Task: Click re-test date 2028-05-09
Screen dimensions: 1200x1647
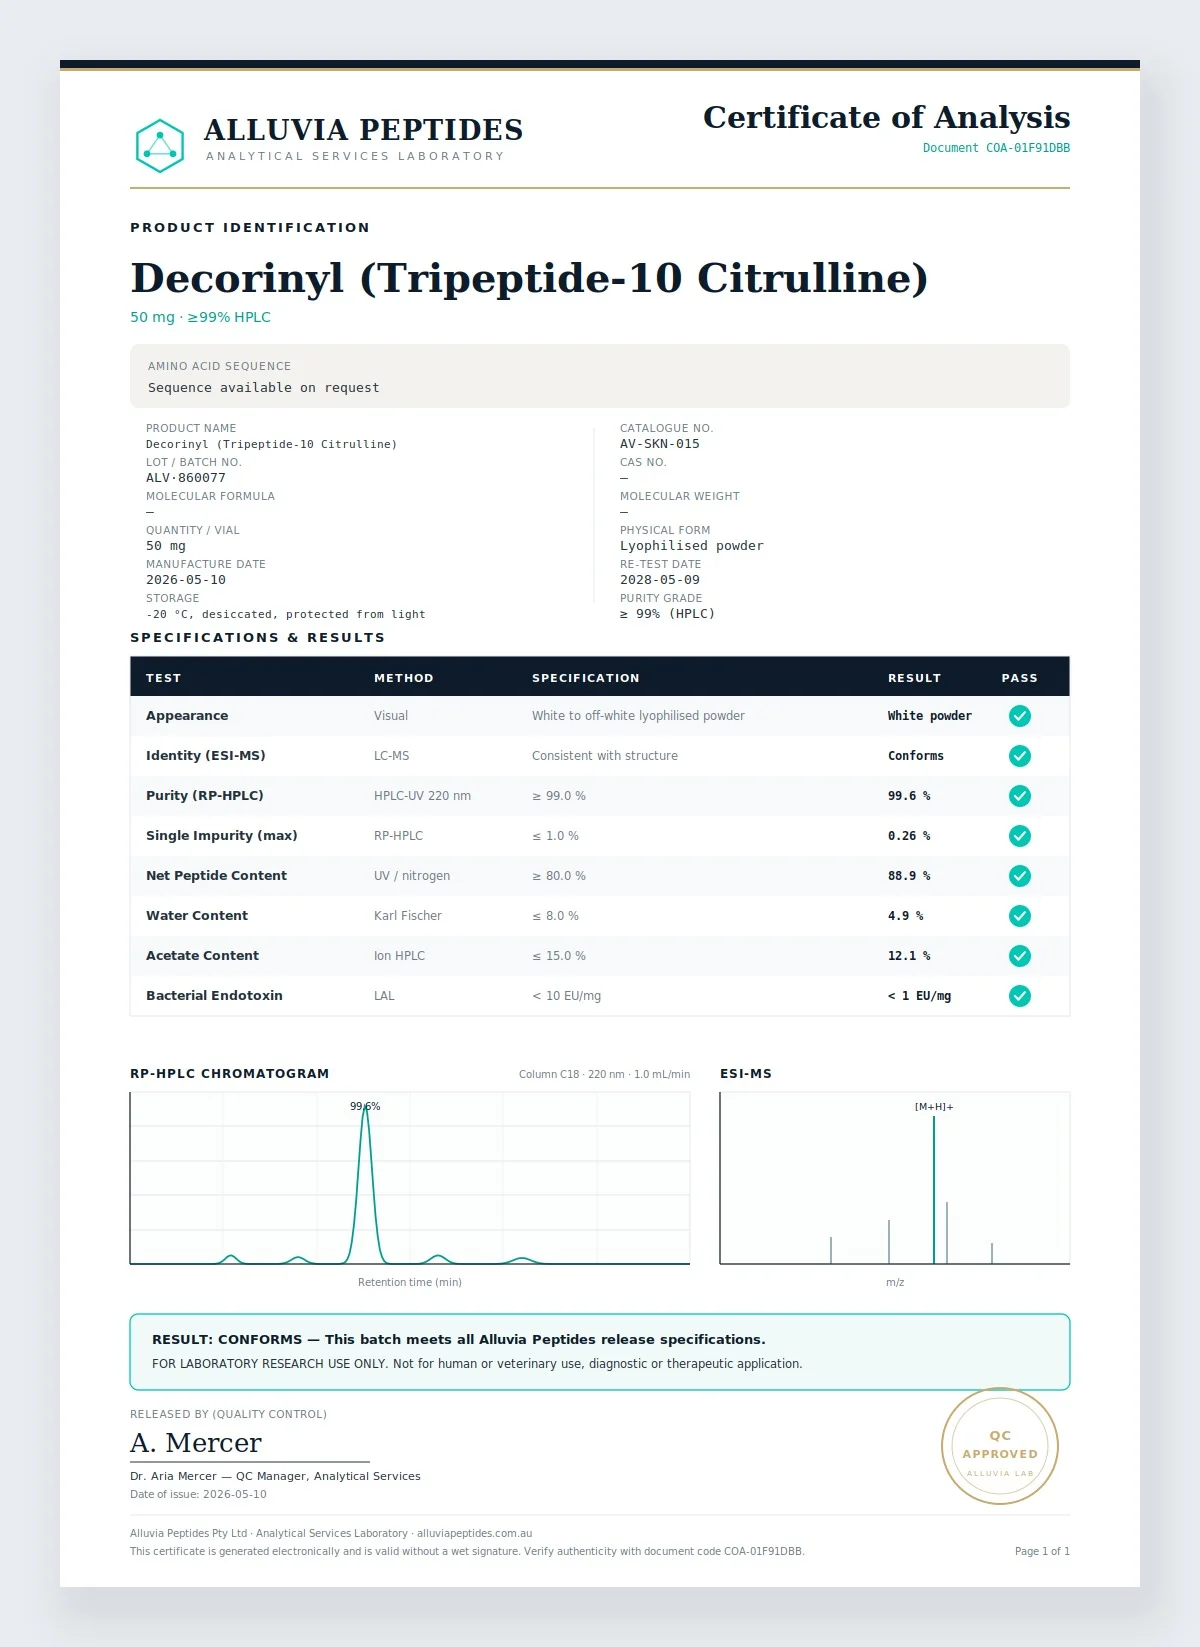Action: point(660,580)
